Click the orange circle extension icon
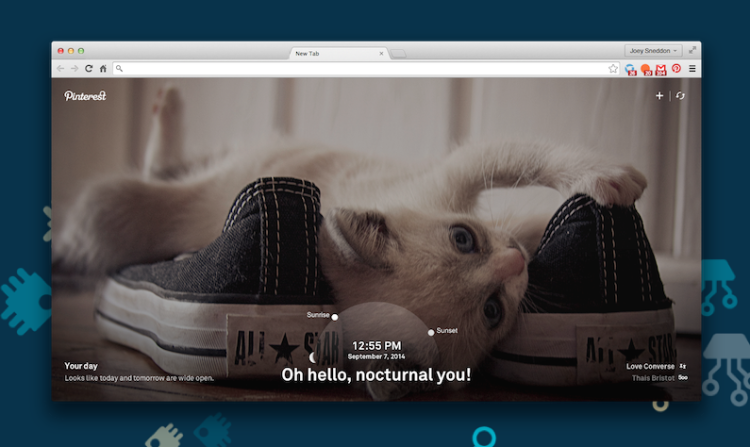Viewport: 750px width, 447px height. [x=646, y=70]
